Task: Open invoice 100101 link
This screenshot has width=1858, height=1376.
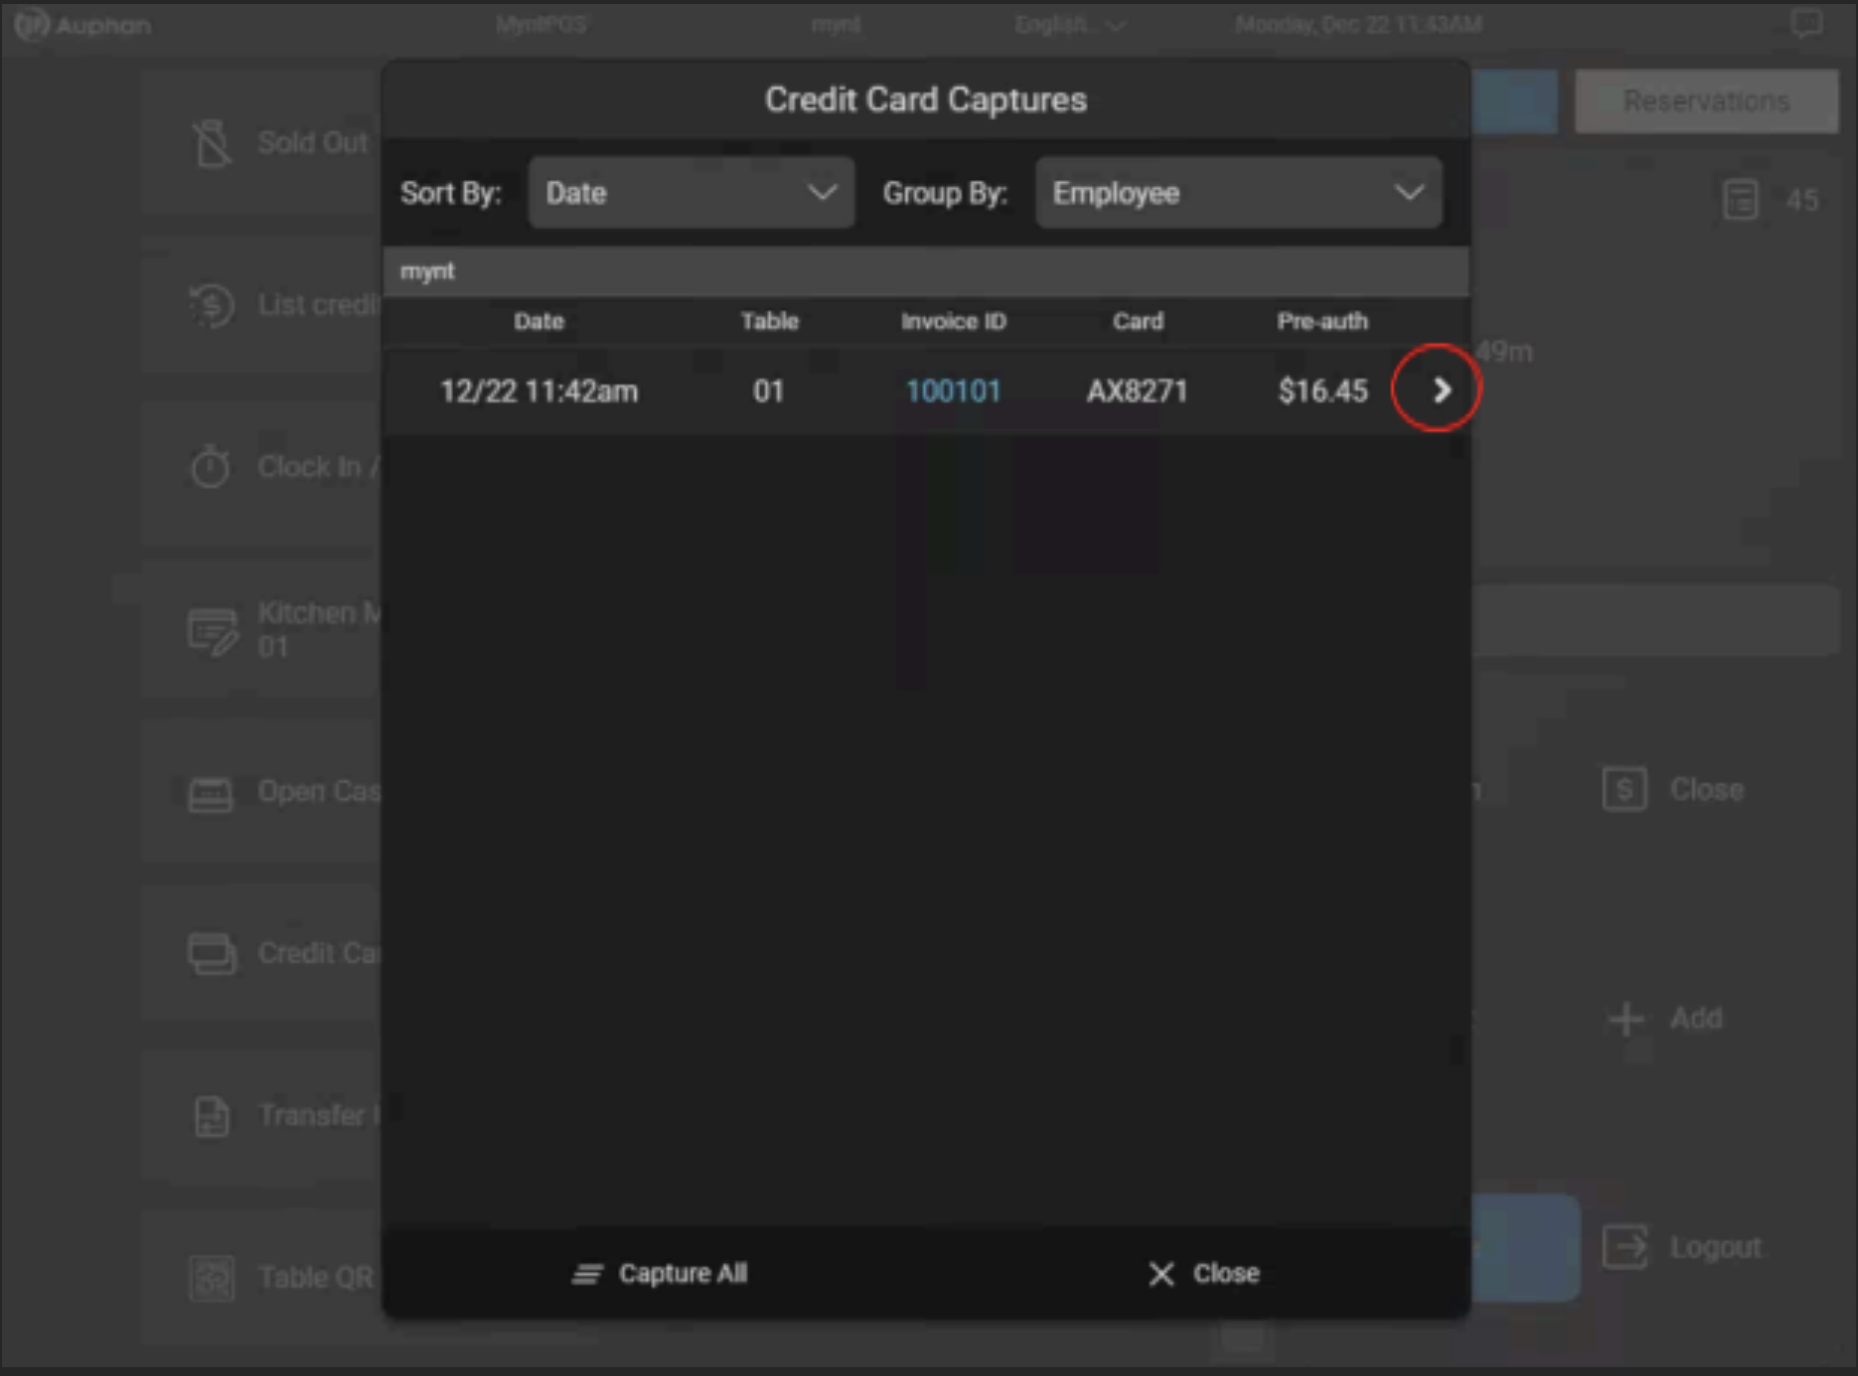Action: pos(953,391)
